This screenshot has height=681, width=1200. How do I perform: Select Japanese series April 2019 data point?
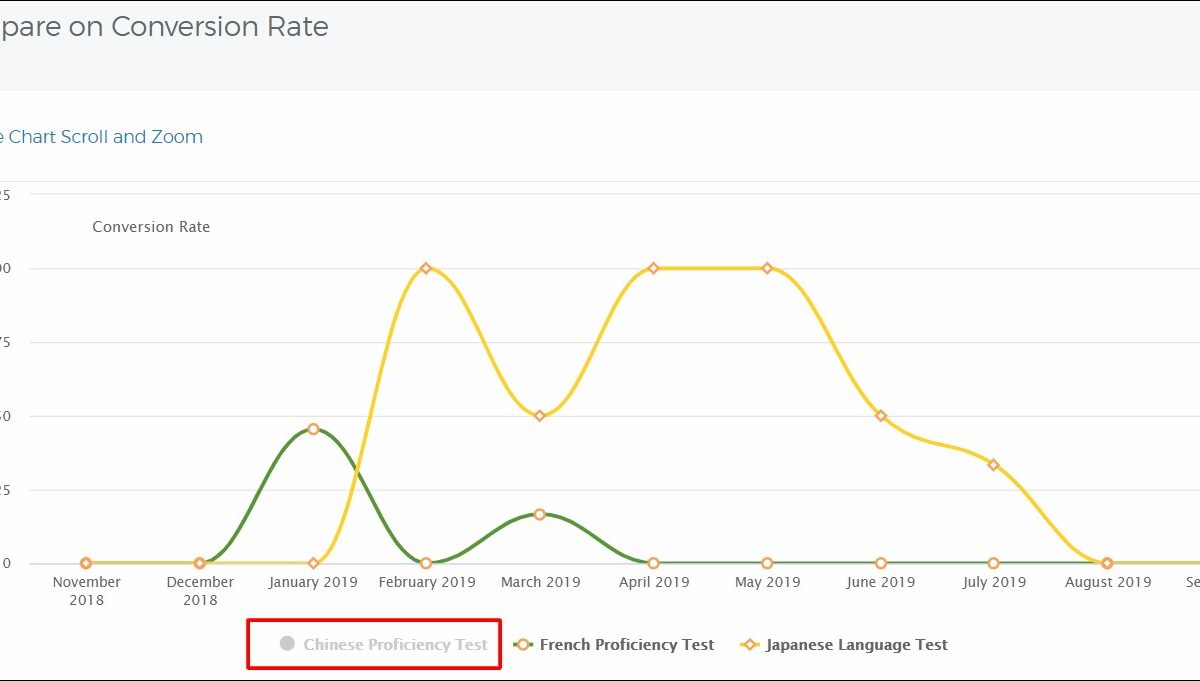coord(653,268)
